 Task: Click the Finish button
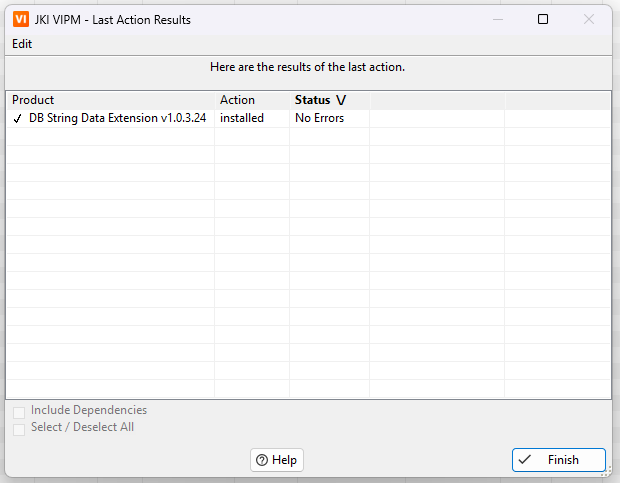click(x=559, y=460)
